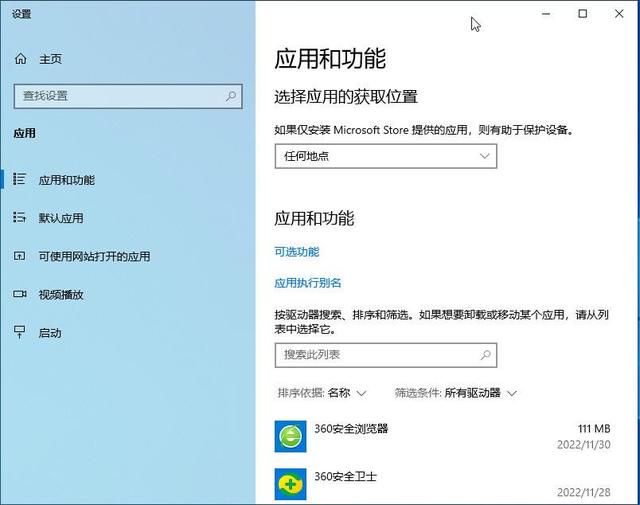The width and height of the screenshot is (640, 505).
Task: Open the 可选功能 link
Action: pos(297,252)
